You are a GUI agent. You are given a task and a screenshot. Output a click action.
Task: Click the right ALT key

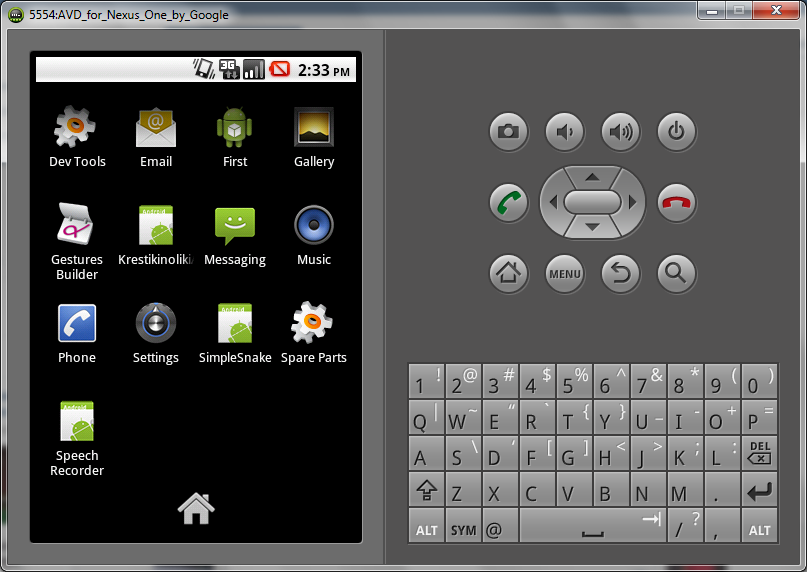click(760, 526)
